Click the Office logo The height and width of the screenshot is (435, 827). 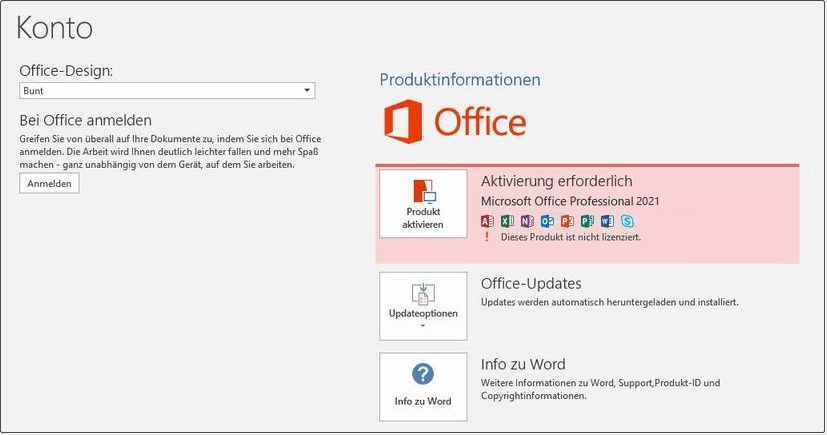click(x=455, y=122)
